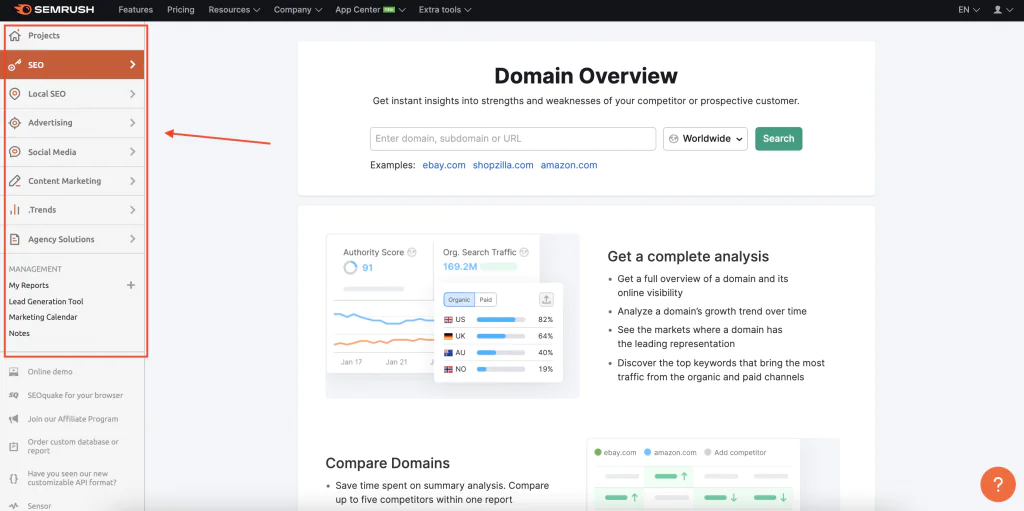Expand the Advertising chevron

(x=133, y=123)
